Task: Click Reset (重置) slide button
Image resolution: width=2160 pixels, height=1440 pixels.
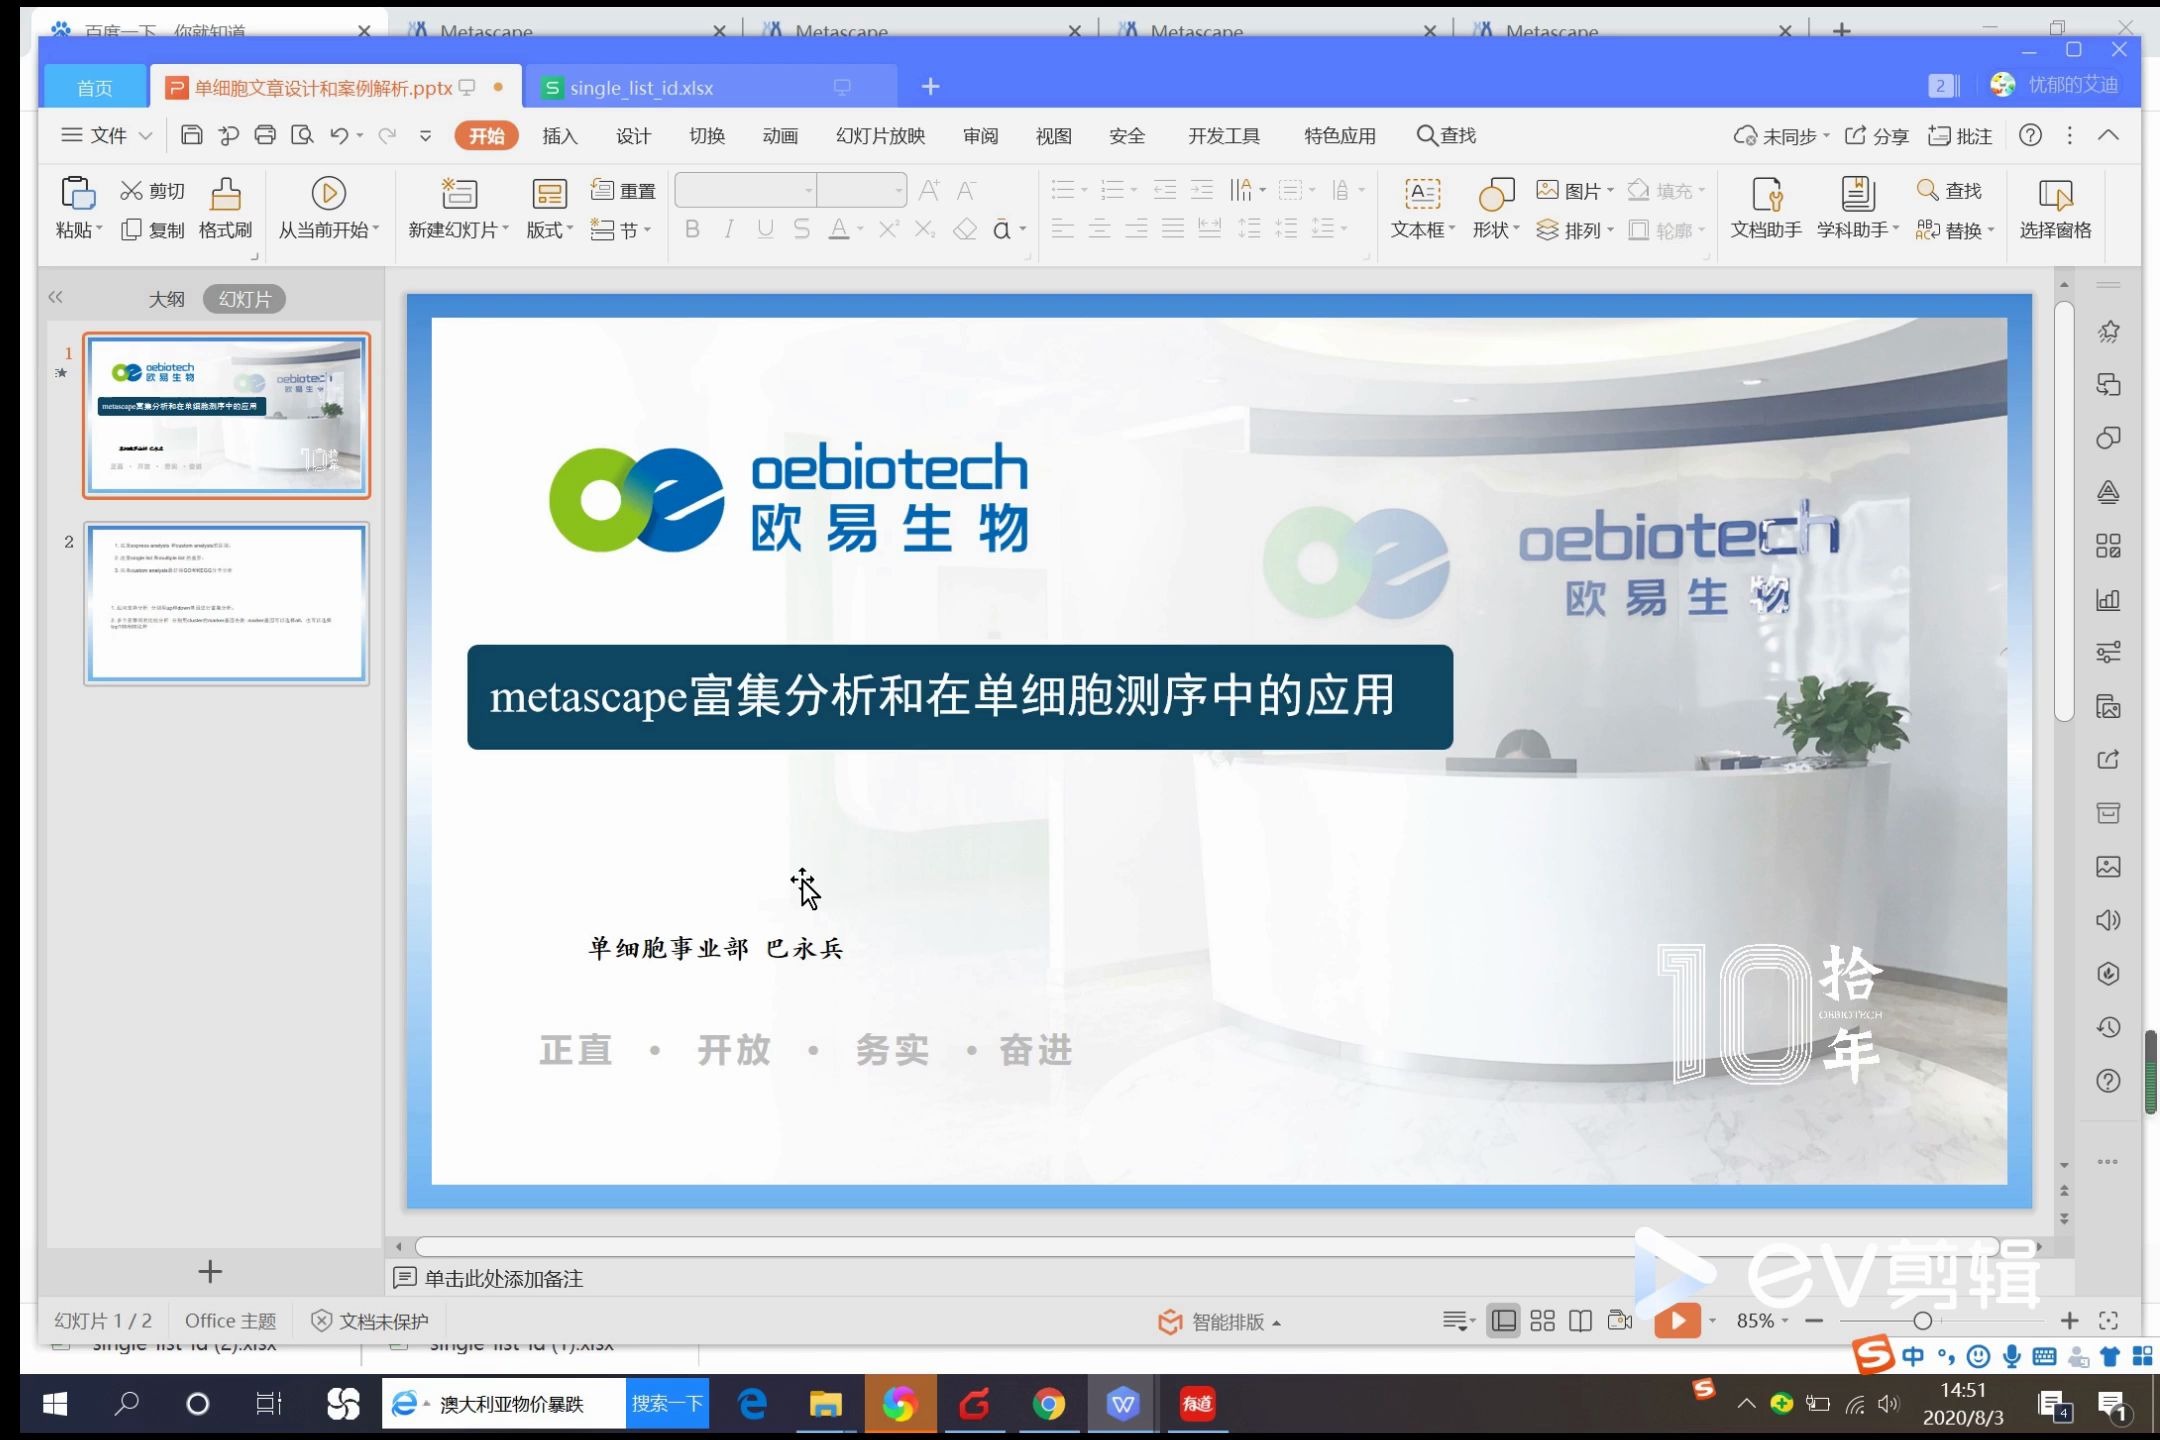Action: pyautogui.click(x=622, y=190)
